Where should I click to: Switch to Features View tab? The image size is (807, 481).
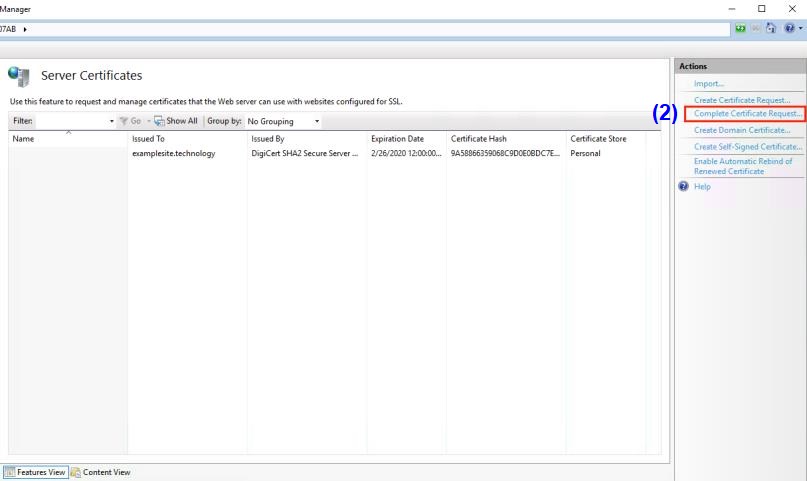(x=36, y=472)
